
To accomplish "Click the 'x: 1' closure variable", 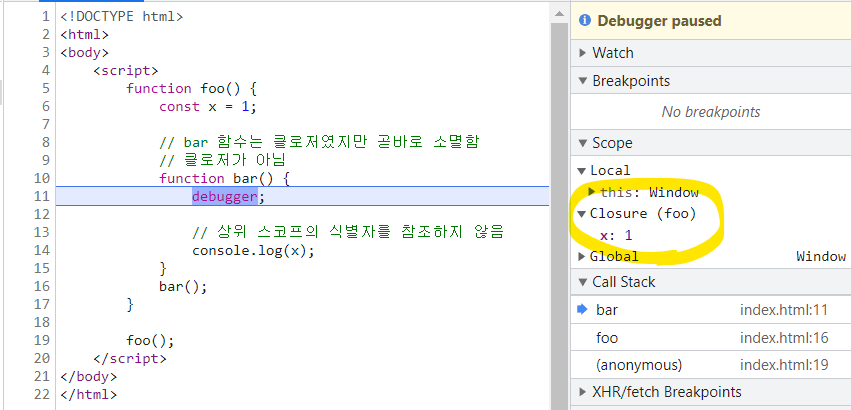I will (x=616, y=235).
